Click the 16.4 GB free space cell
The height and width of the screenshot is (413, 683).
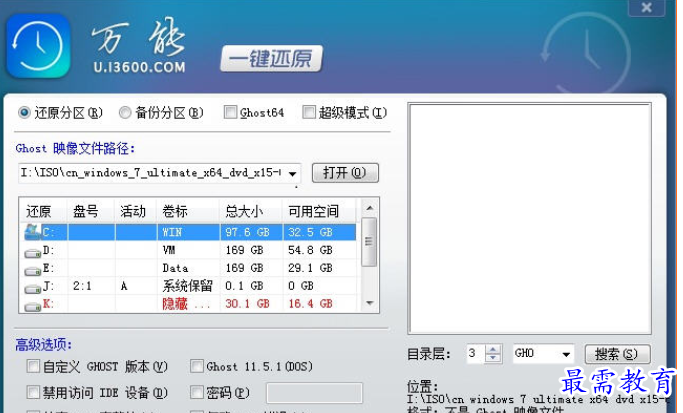(319, 304)
